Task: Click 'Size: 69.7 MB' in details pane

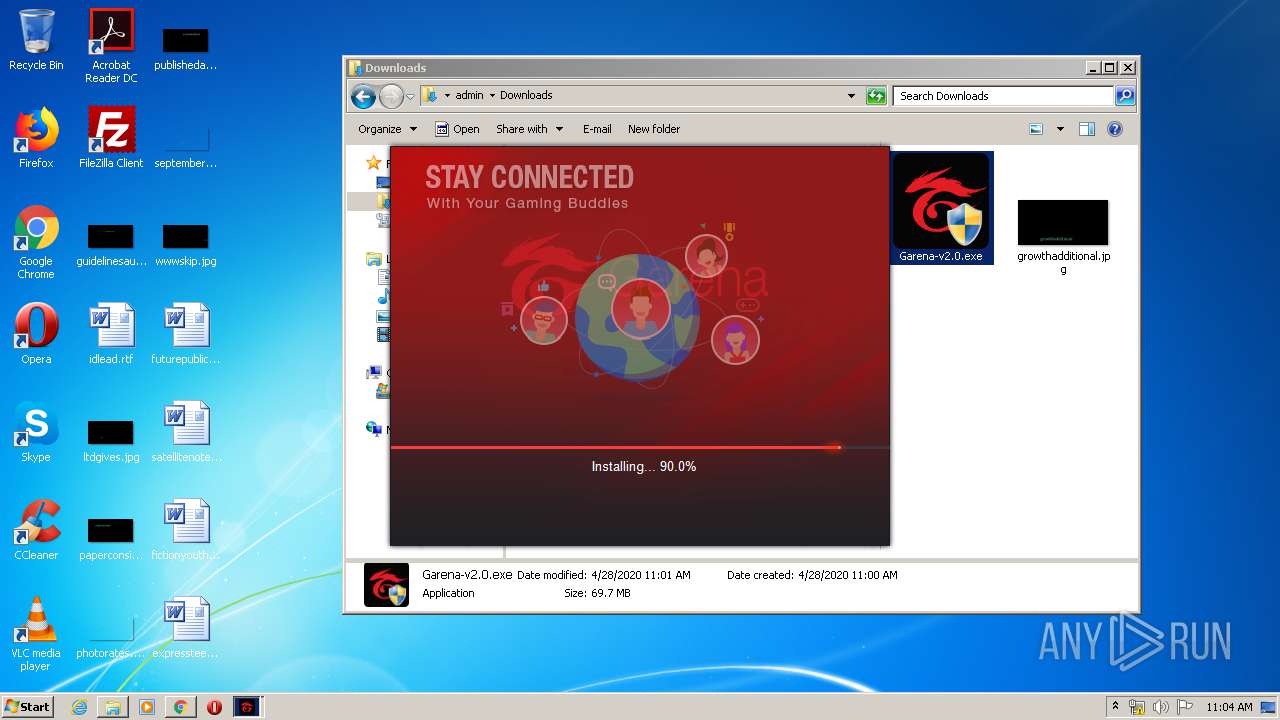Action: click(x=597, y=593)
